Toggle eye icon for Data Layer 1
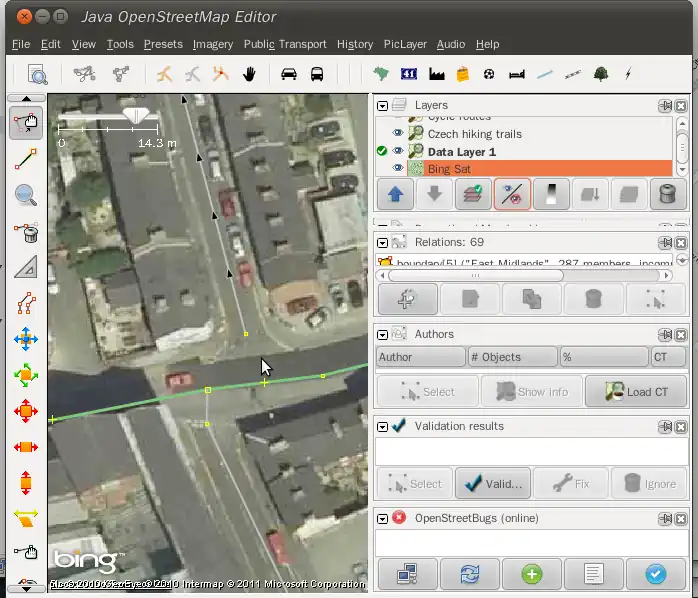The width and height of the screenshot is (698, 598). pyautogui.click(x=398, y=151)
